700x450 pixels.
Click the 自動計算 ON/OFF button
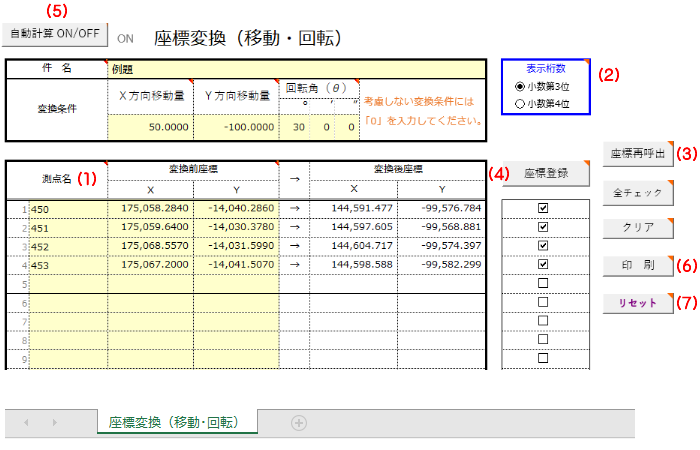[55, 34]
